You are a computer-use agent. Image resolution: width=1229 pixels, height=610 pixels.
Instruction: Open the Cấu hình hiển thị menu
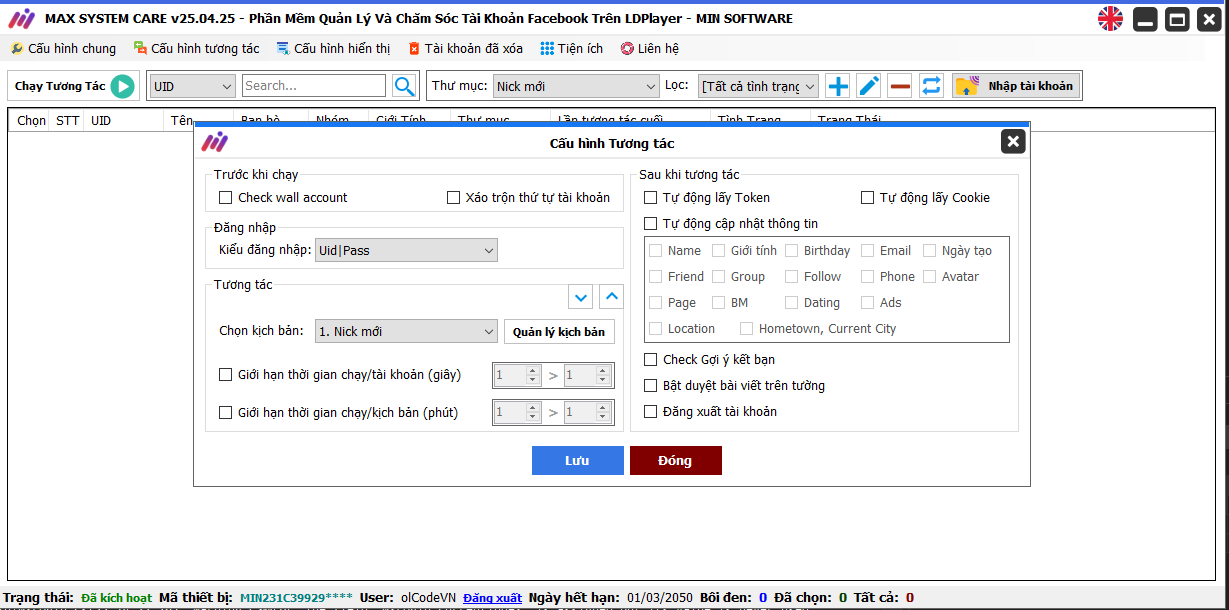(x=334, y=48)
